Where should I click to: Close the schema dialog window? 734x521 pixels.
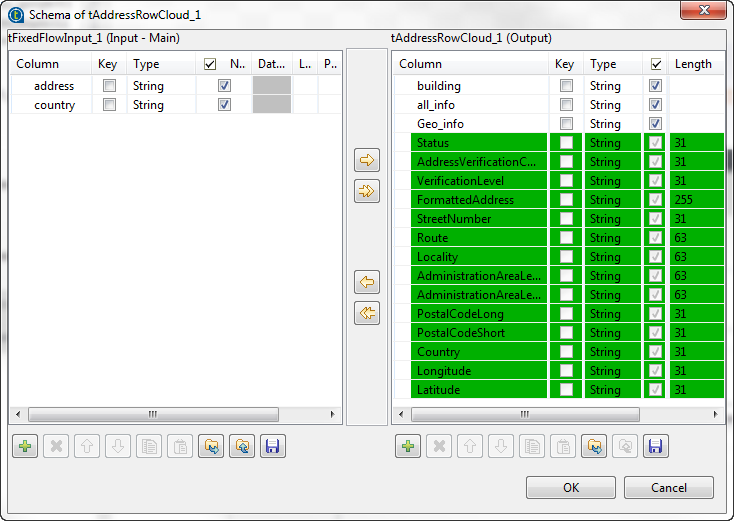tap(703, 10)
